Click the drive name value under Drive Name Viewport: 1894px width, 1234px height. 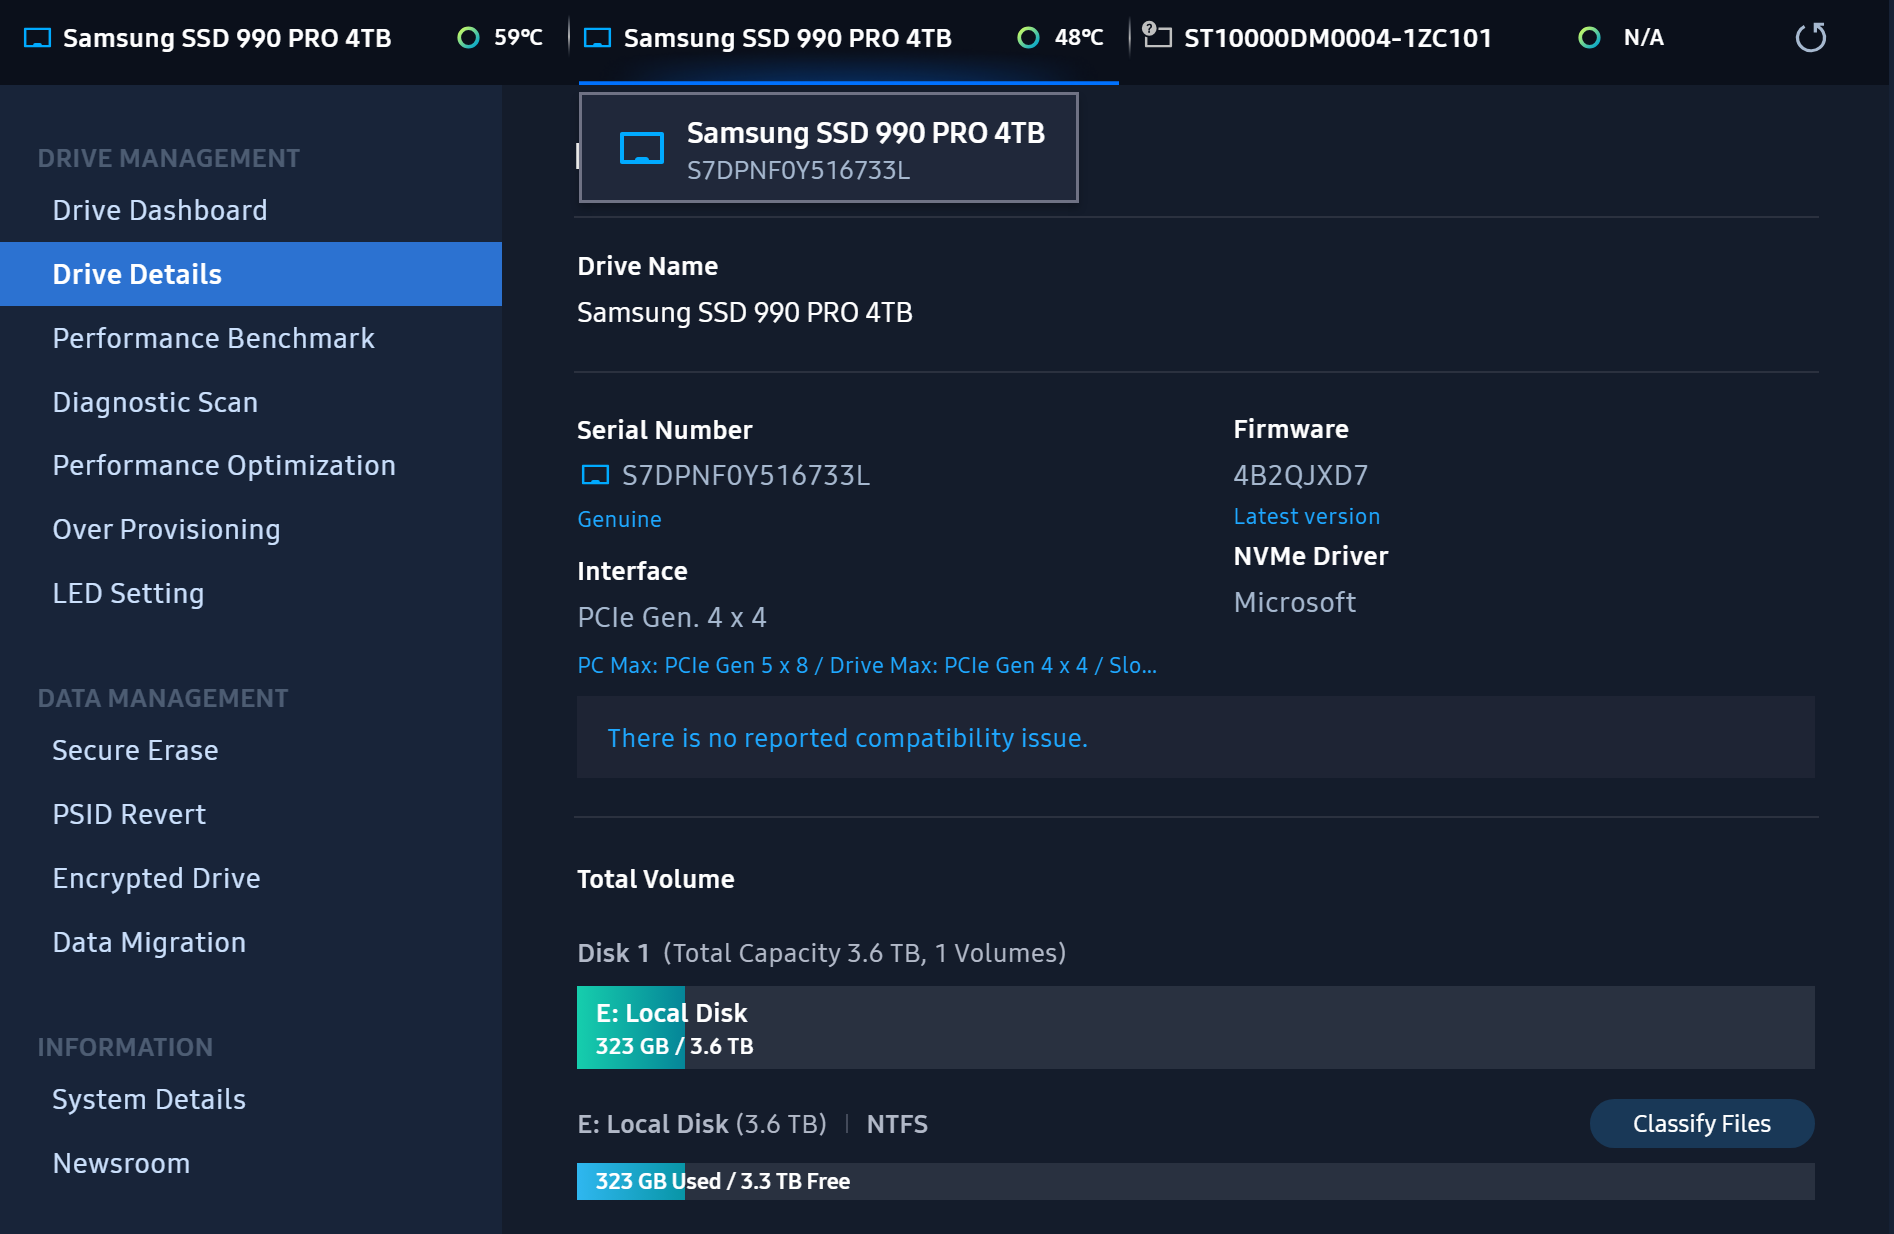point(745,312)
